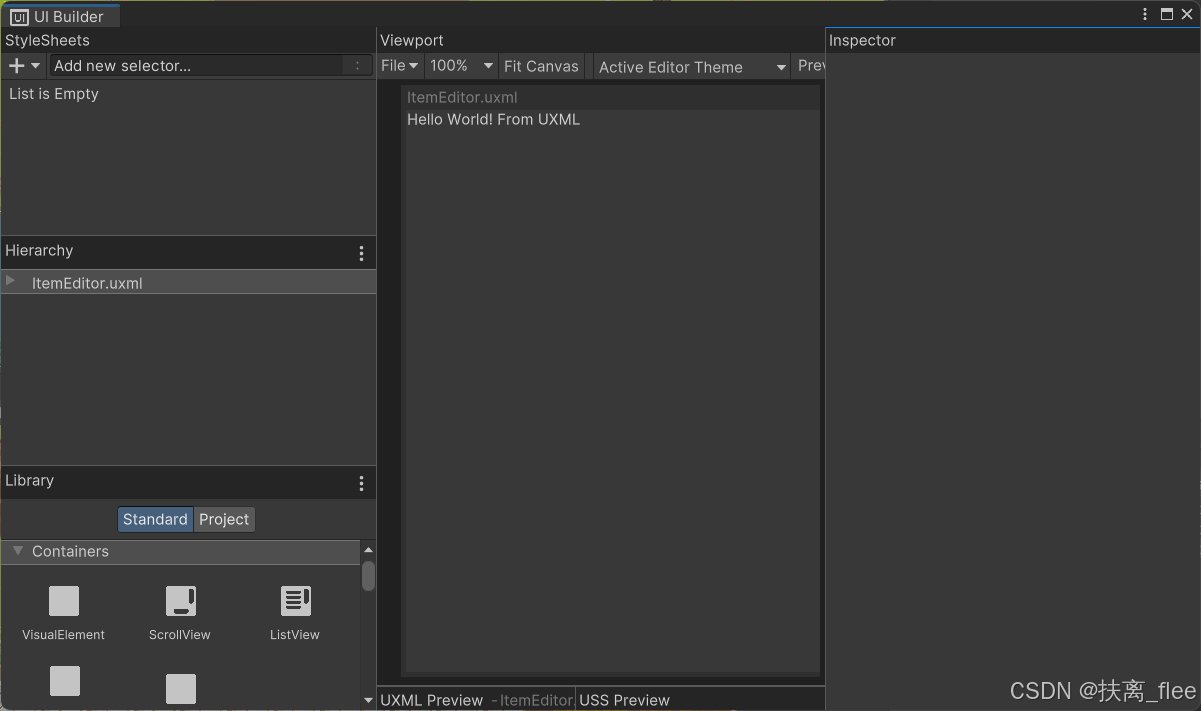Open the zoom percentage dropdown

point(461,65)
